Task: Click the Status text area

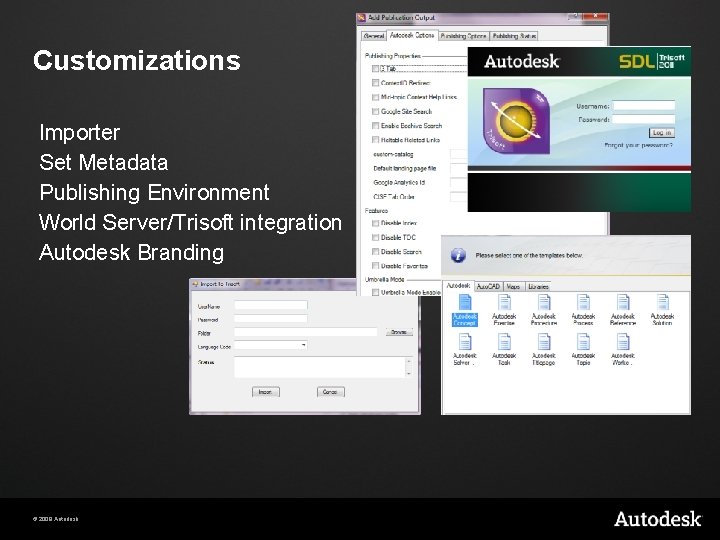Action: (320, 367)
